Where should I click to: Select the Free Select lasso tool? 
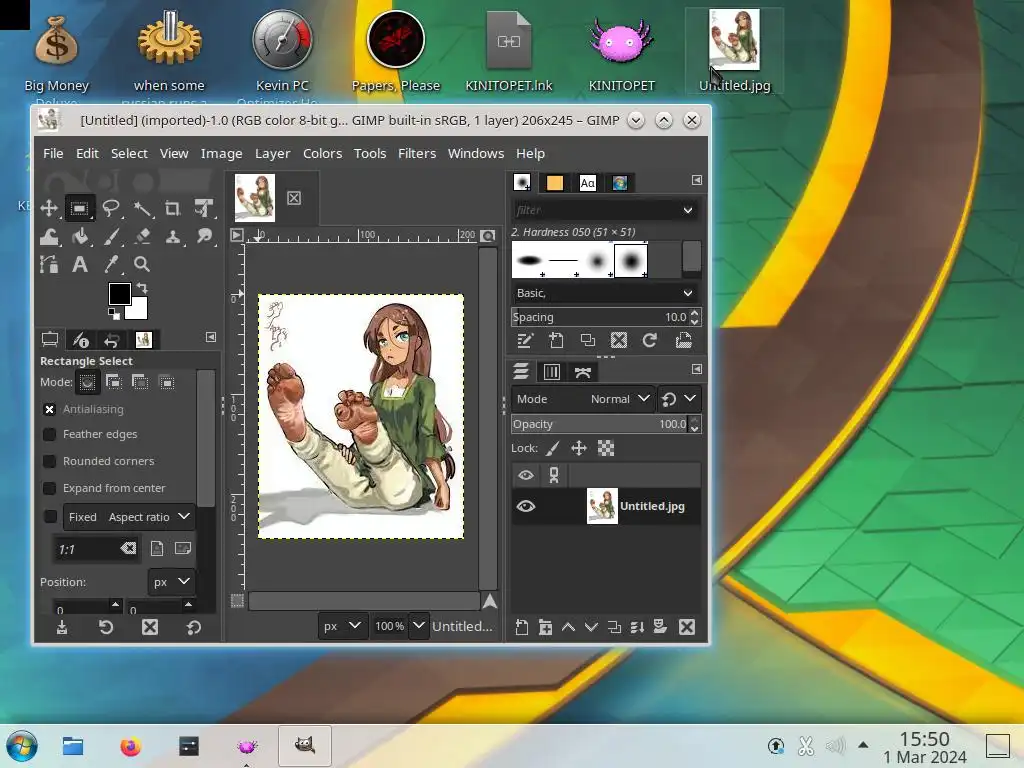tap(111, 208)
